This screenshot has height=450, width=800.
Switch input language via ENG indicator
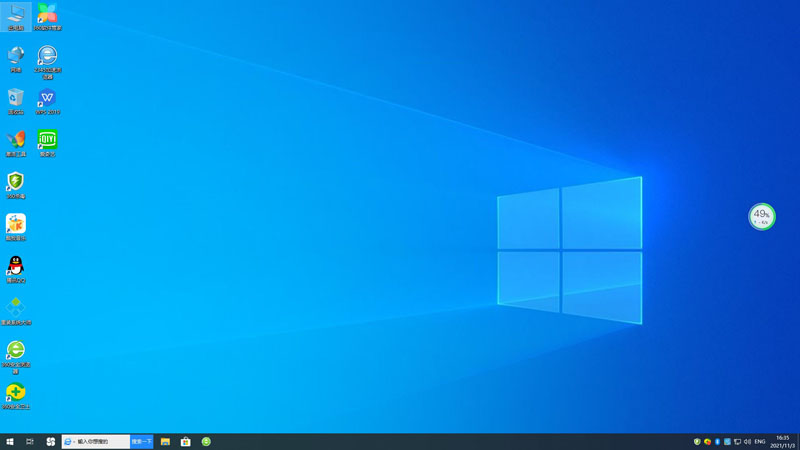coord(760,441)
